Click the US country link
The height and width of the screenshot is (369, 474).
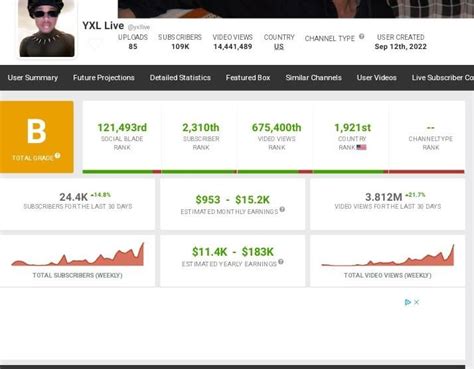tap(279, 47)
